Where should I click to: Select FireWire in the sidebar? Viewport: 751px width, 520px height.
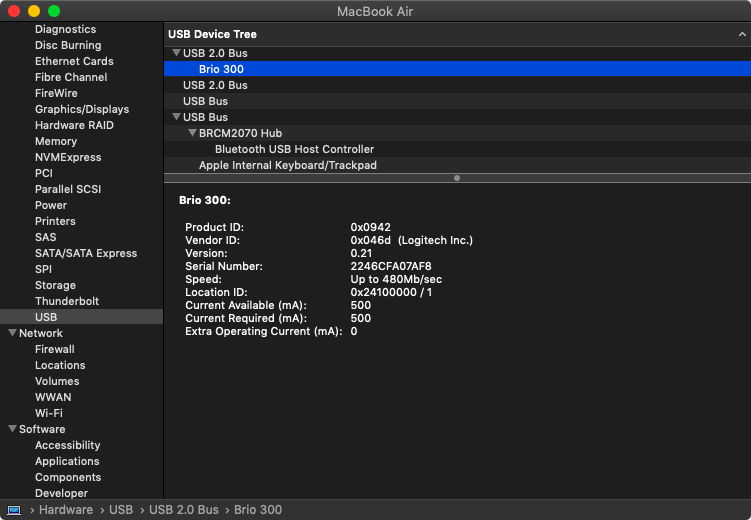click(x=56, y=93)
